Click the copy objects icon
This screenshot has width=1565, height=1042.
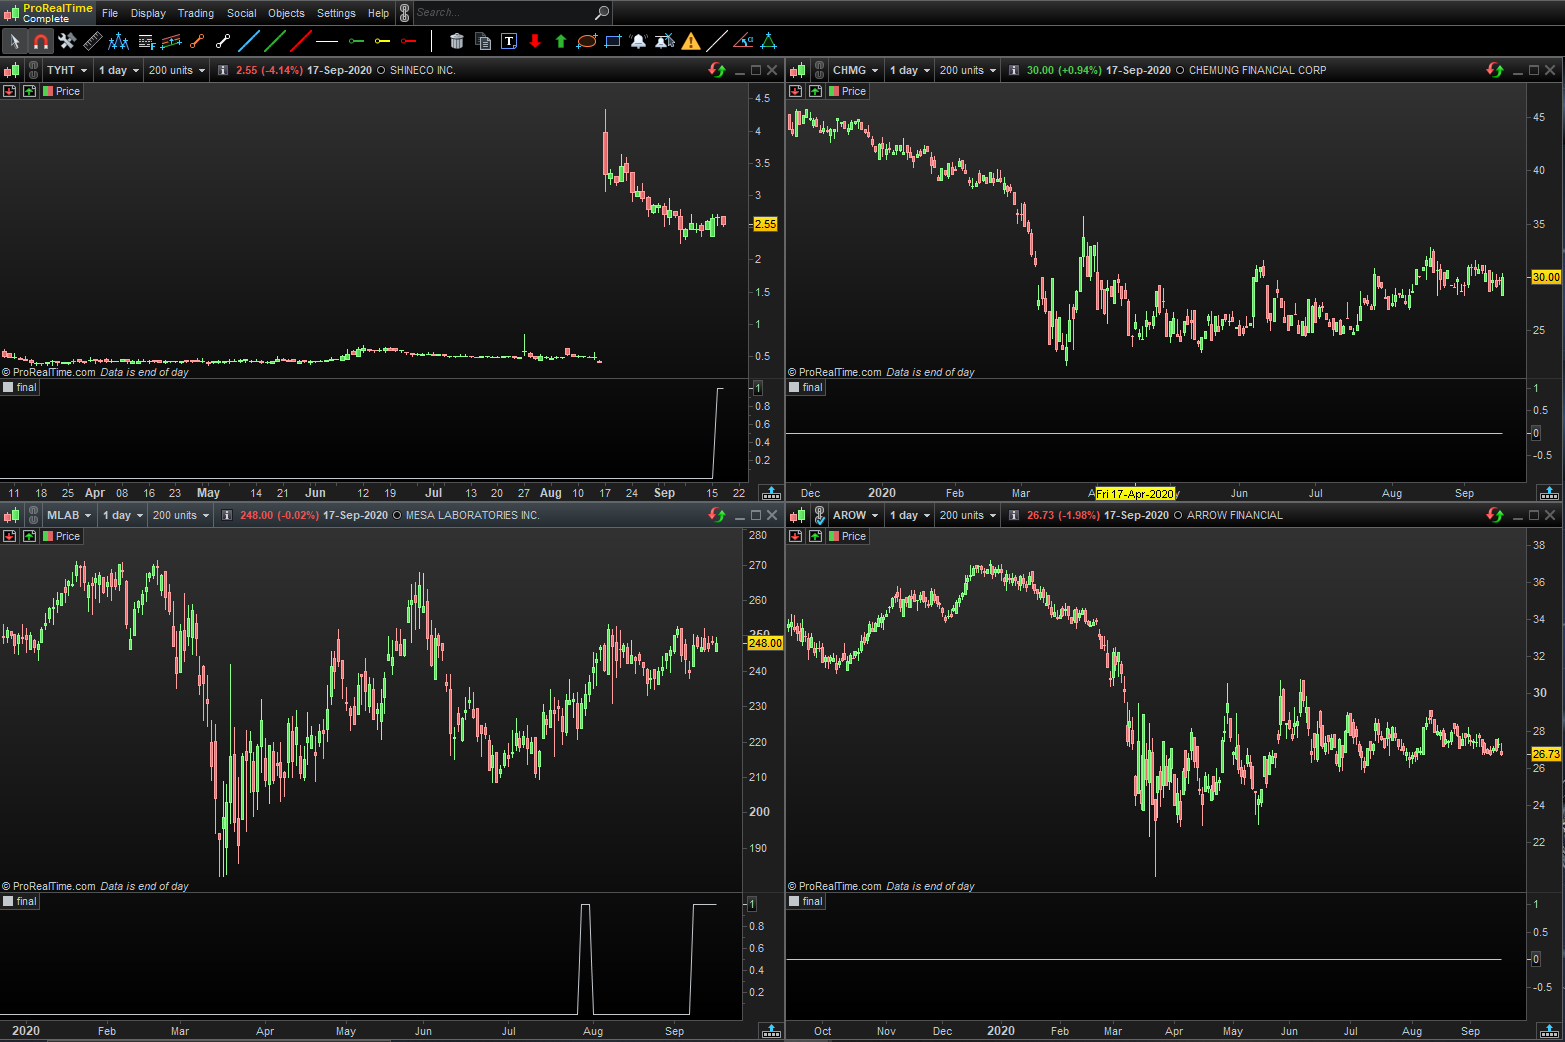[x=483, y=41]
